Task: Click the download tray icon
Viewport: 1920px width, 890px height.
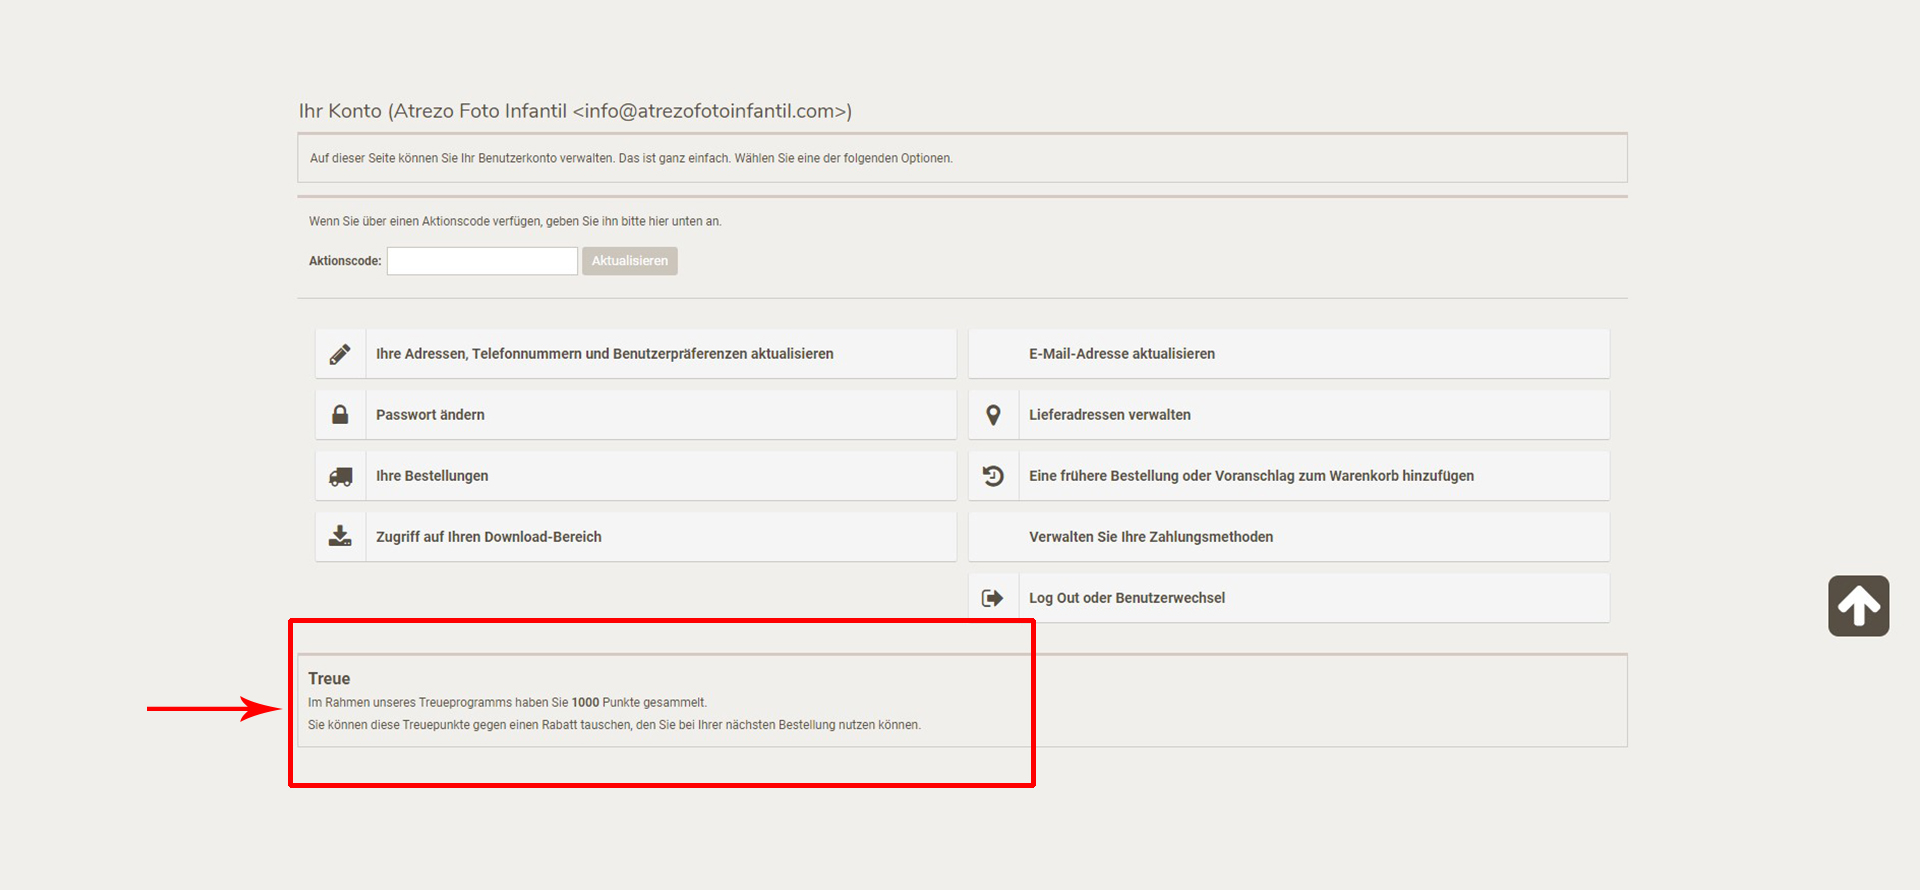Action: (340, 537)
